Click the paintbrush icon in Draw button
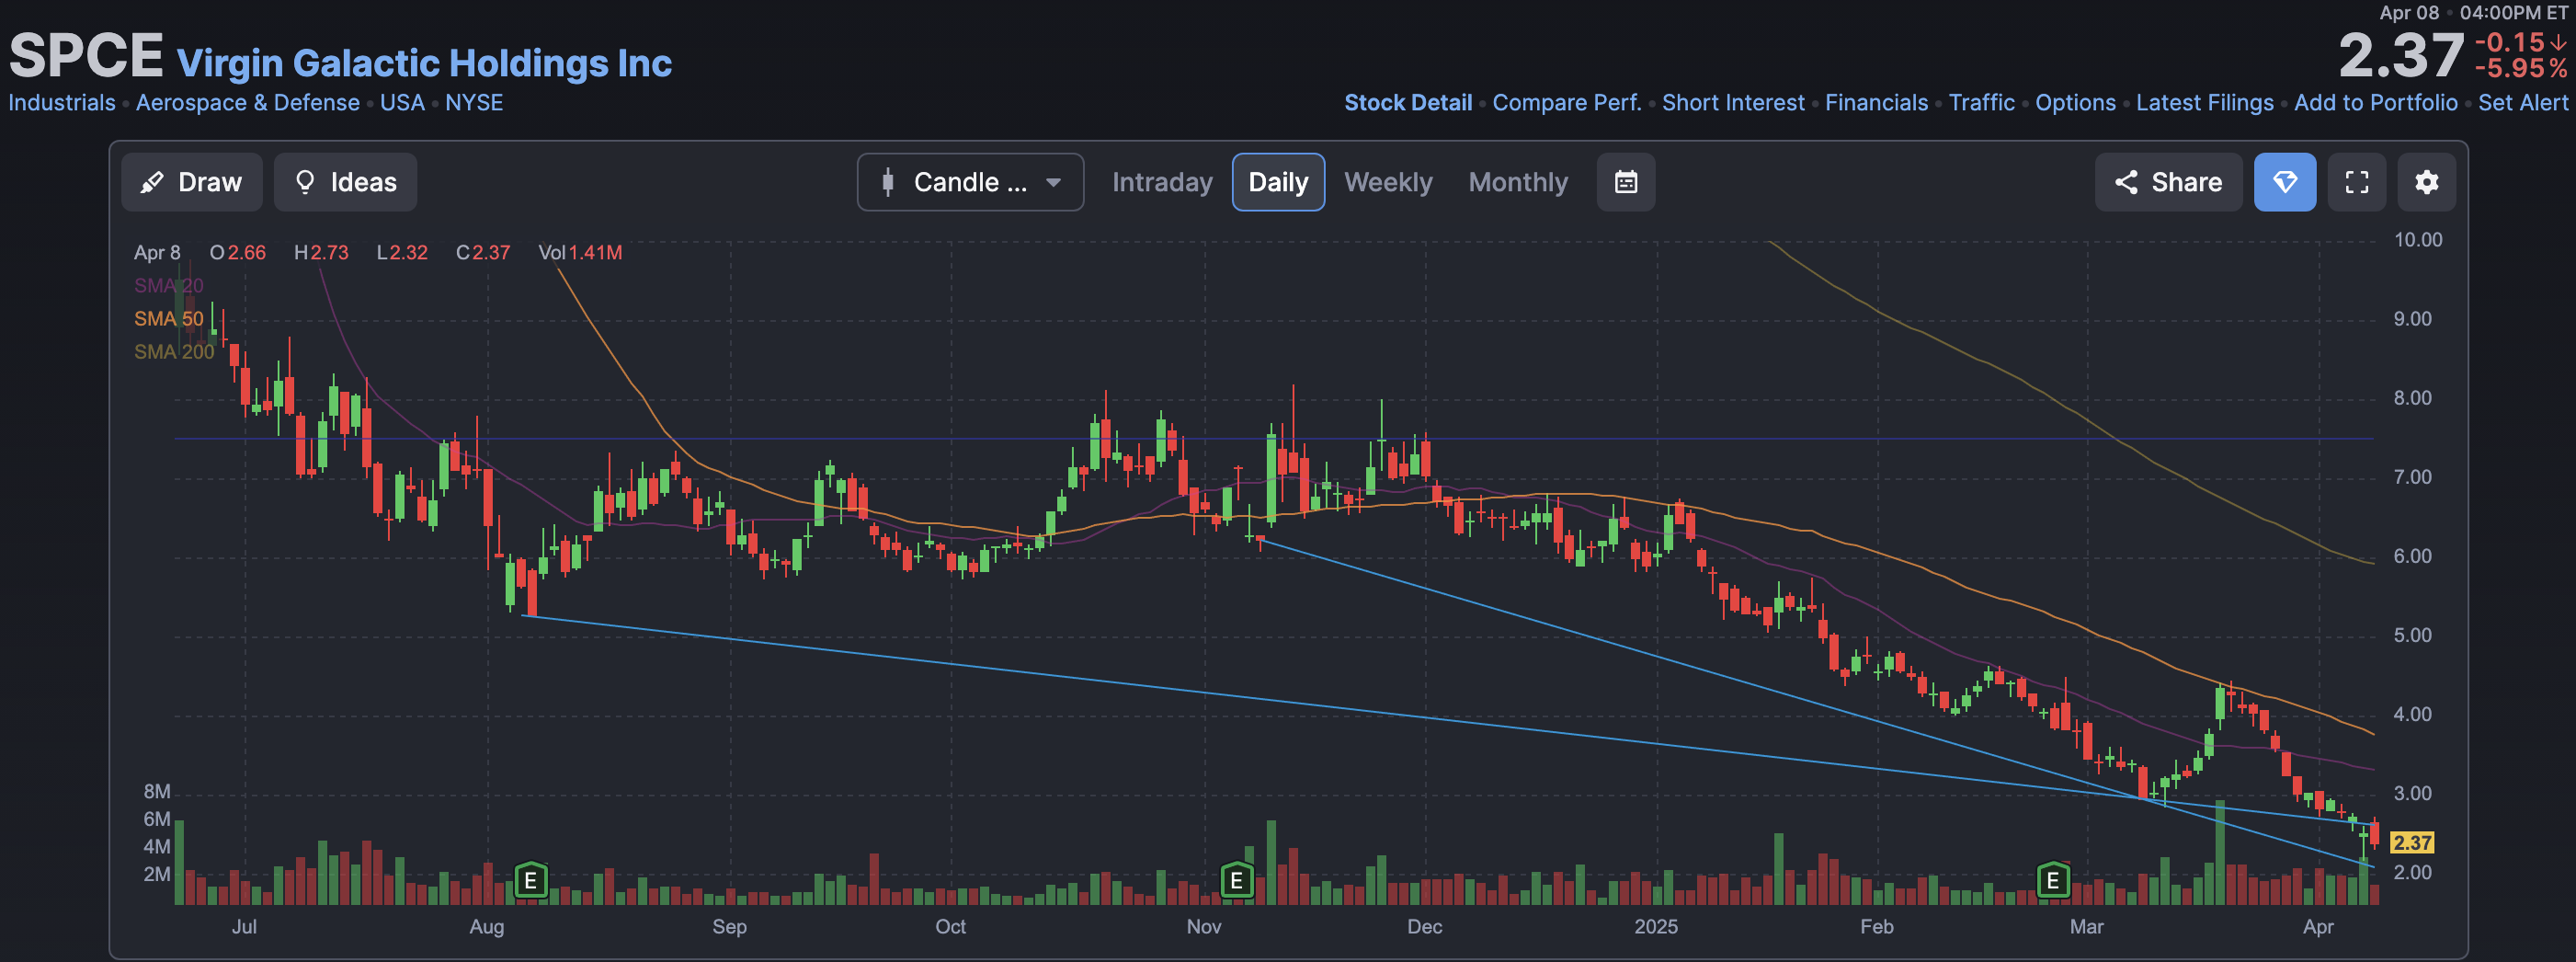This screenshot has height=962, width=2576. (152, 182)
